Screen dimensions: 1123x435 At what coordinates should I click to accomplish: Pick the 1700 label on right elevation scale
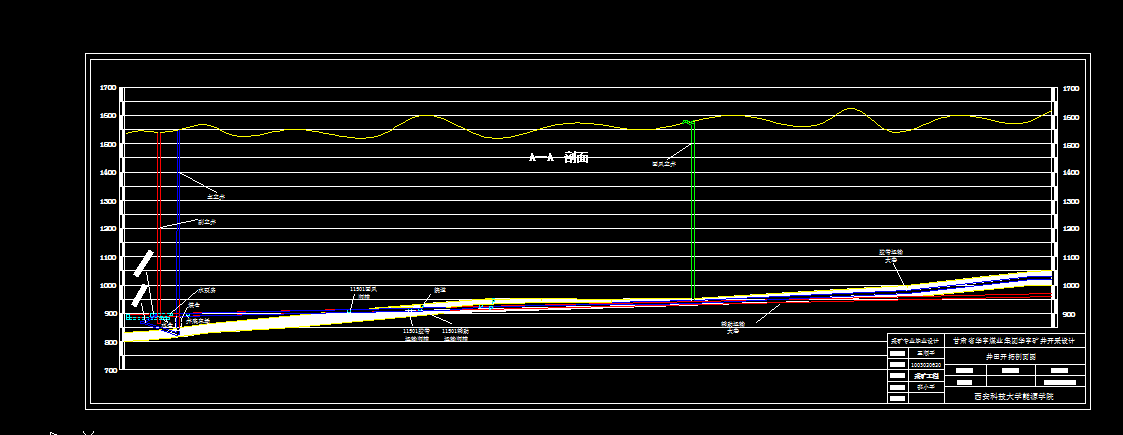[1071, 89]
